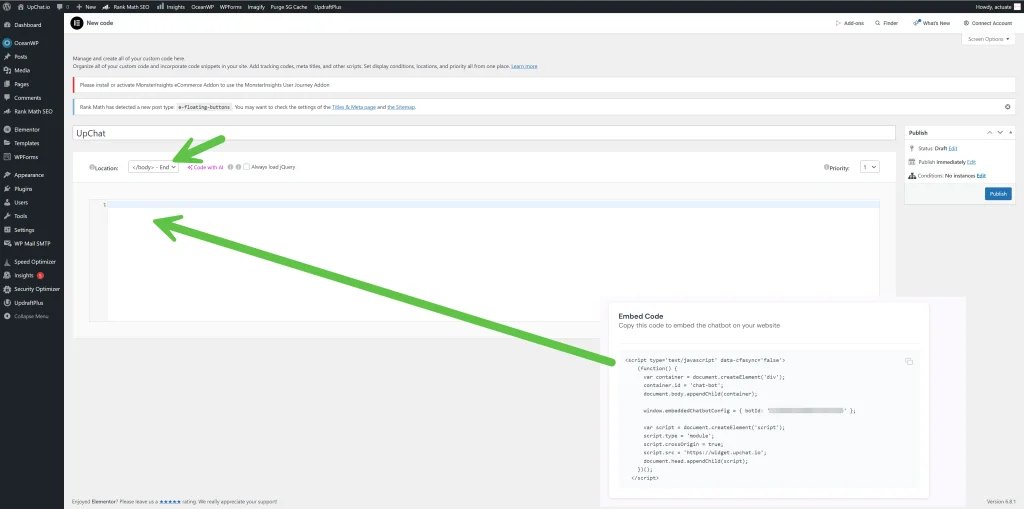Open the comments bubble in admin bar

click(x=63, y=6)
